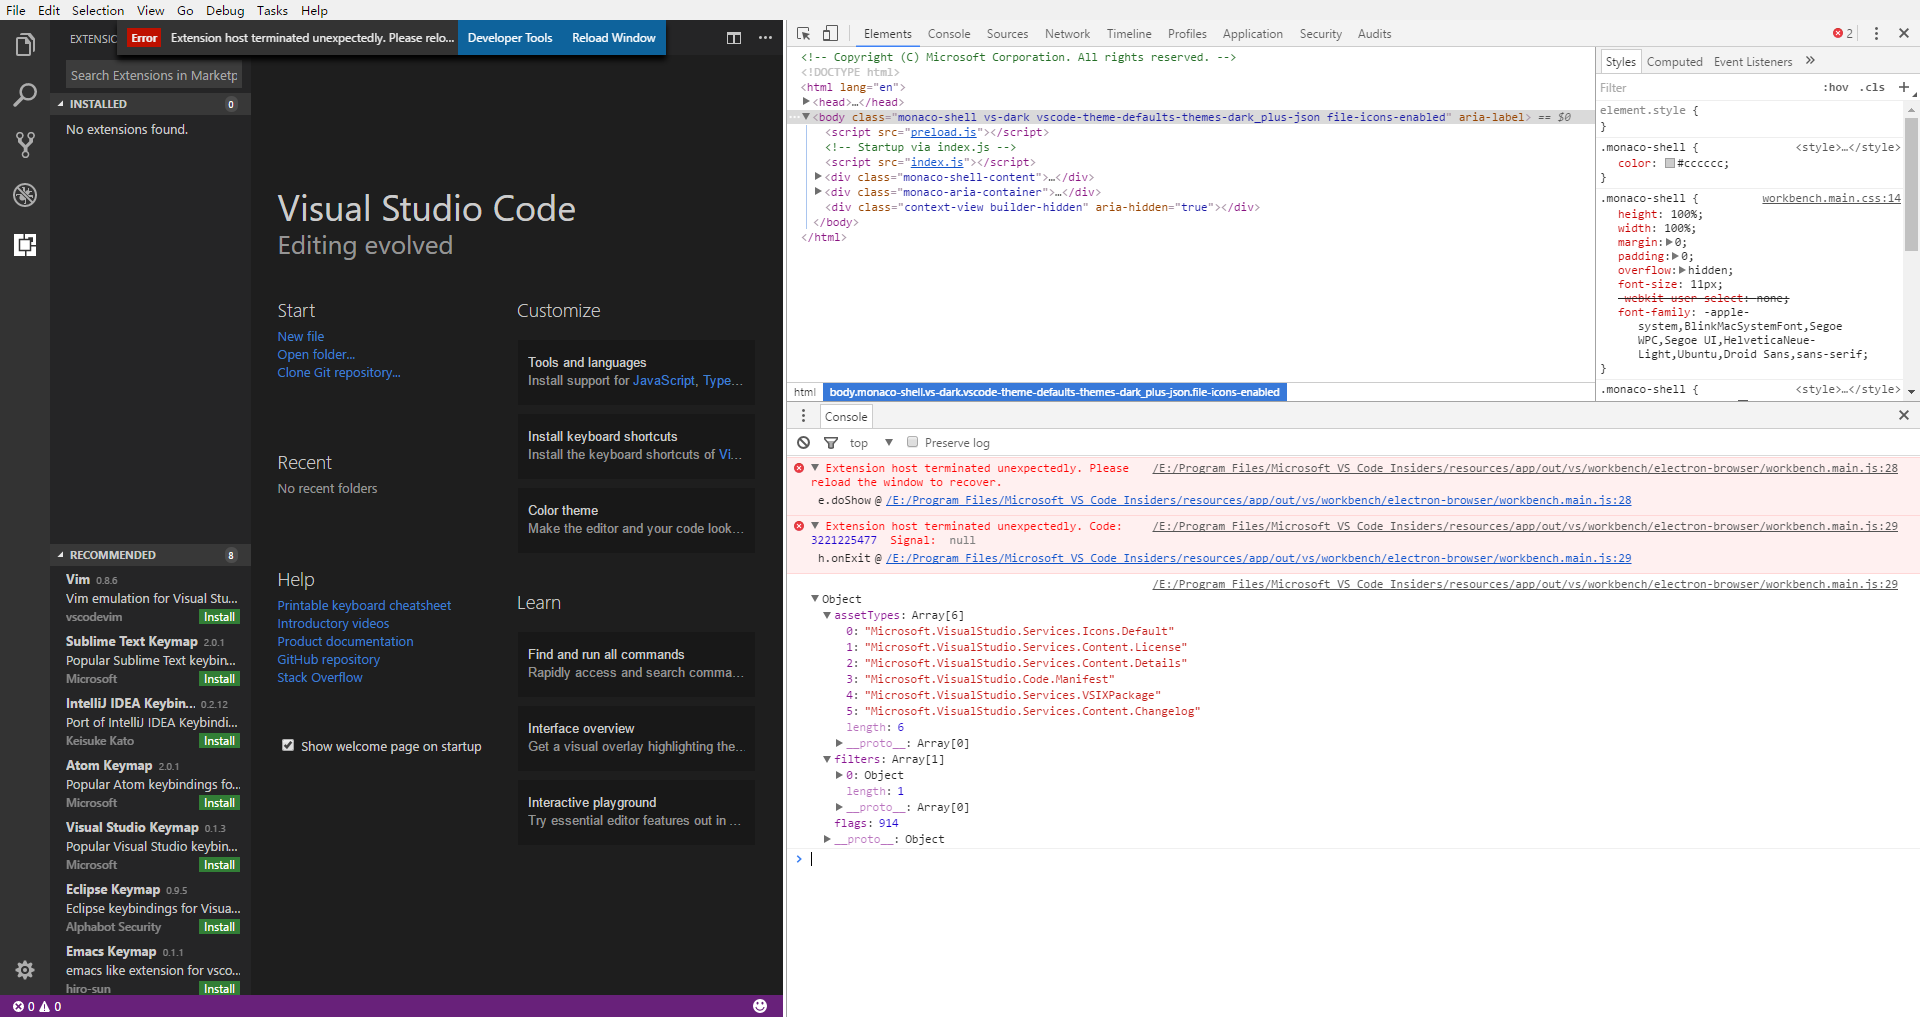Select the Source Control icon
Image resolution: width=1920 pixels, height=1017 pixels.
[x=24, y=144]
